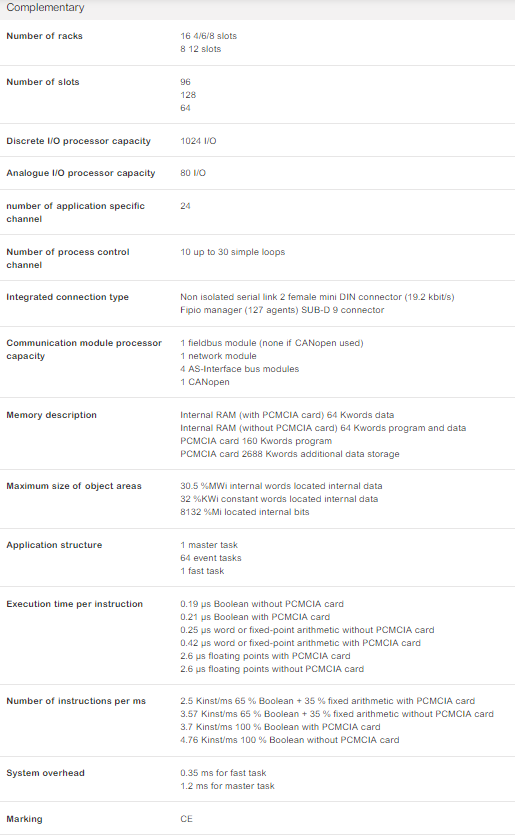Click the 80 I/O value
This screenshot has width=515, height=837.
(193, 173)
